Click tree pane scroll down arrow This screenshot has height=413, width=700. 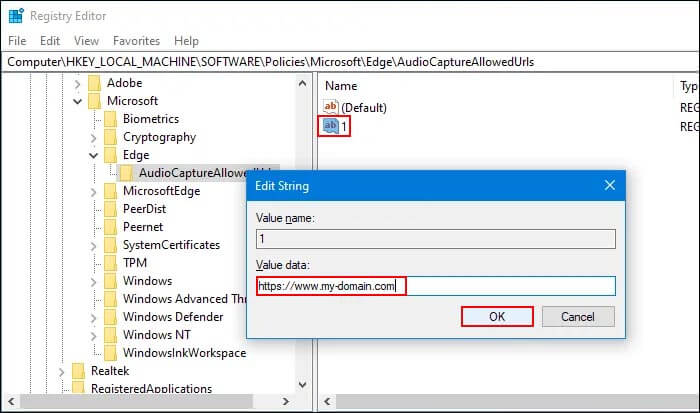point(302,385)
